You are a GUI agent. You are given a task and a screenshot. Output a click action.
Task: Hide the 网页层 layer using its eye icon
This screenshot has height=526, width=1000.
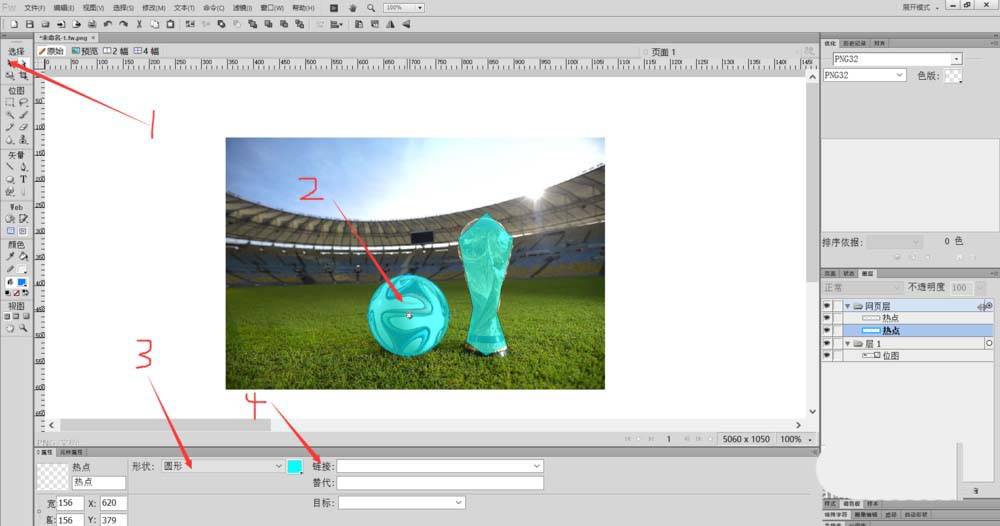[827, 305]
